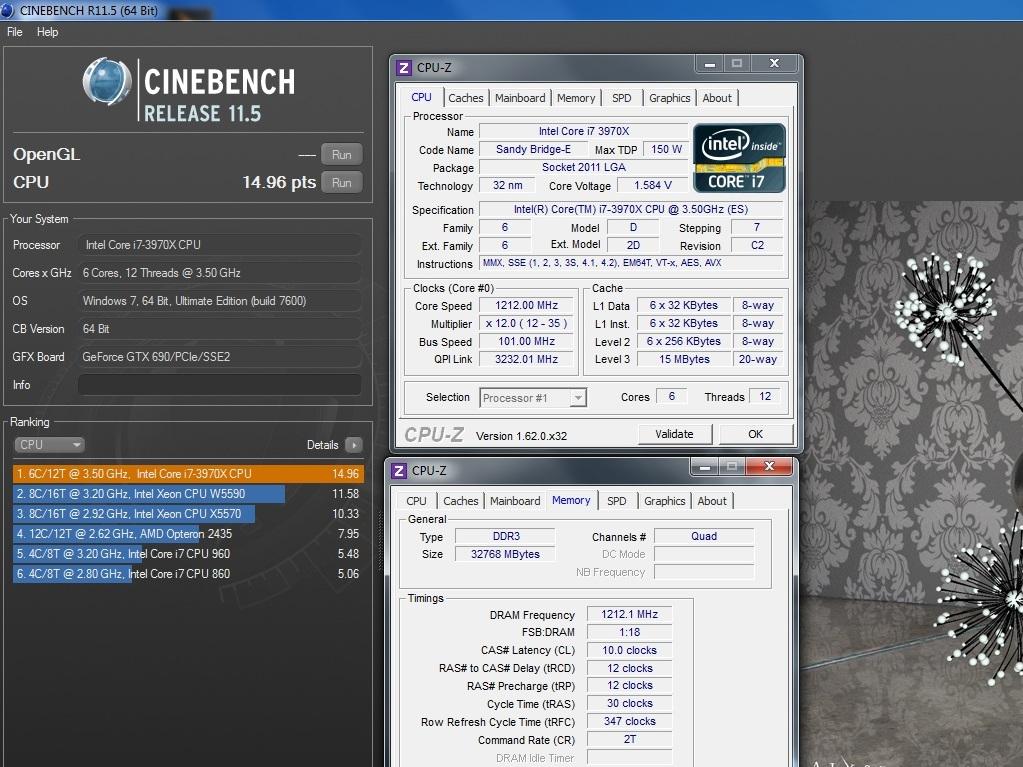Select ranking row Xeon CPU W5590
1023x767 pixels.
point(188,494)
